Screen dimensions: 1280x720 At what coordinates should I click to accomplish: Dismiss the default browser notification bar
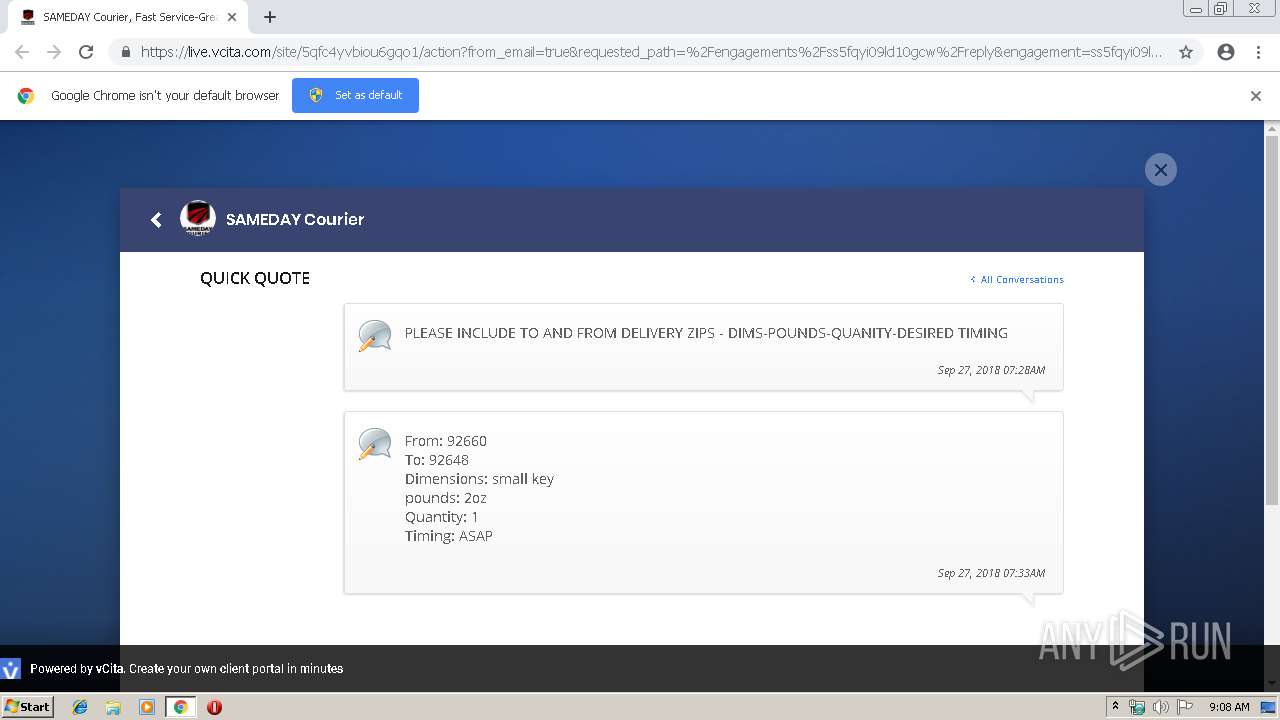click(x=1256, y=96)
